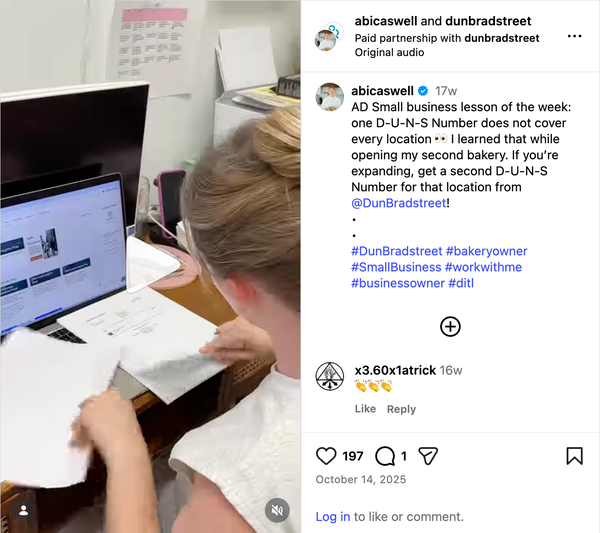Open the #SmallBusiness hashtag
600x533 pixels.
point(396,267)
